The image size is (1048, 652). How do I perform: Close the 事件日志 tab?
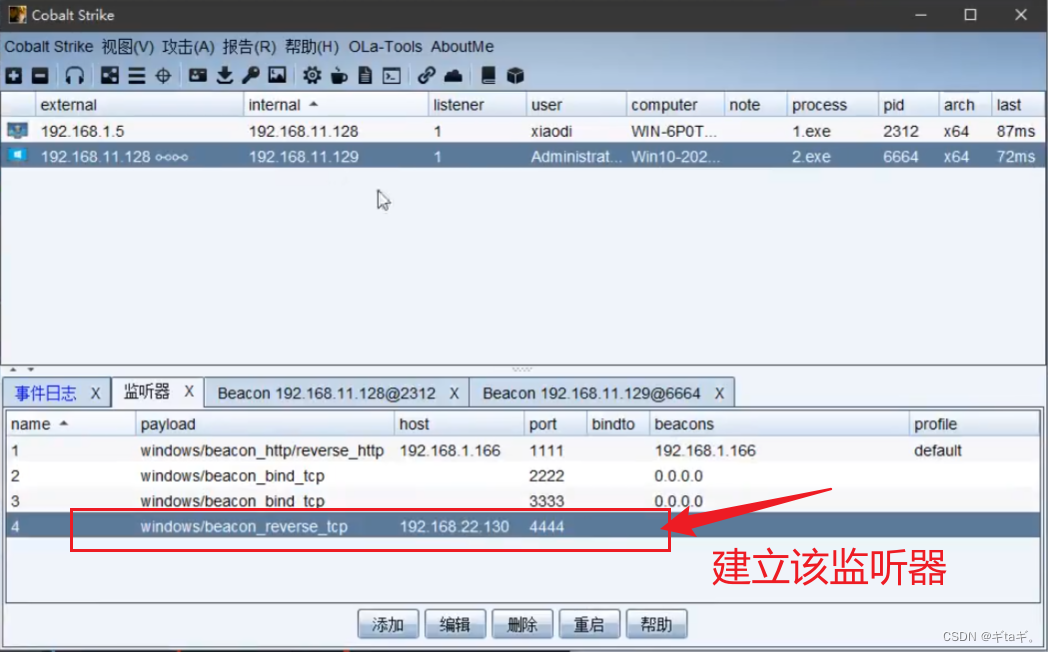pyautogui.click(x=96, y=393)
